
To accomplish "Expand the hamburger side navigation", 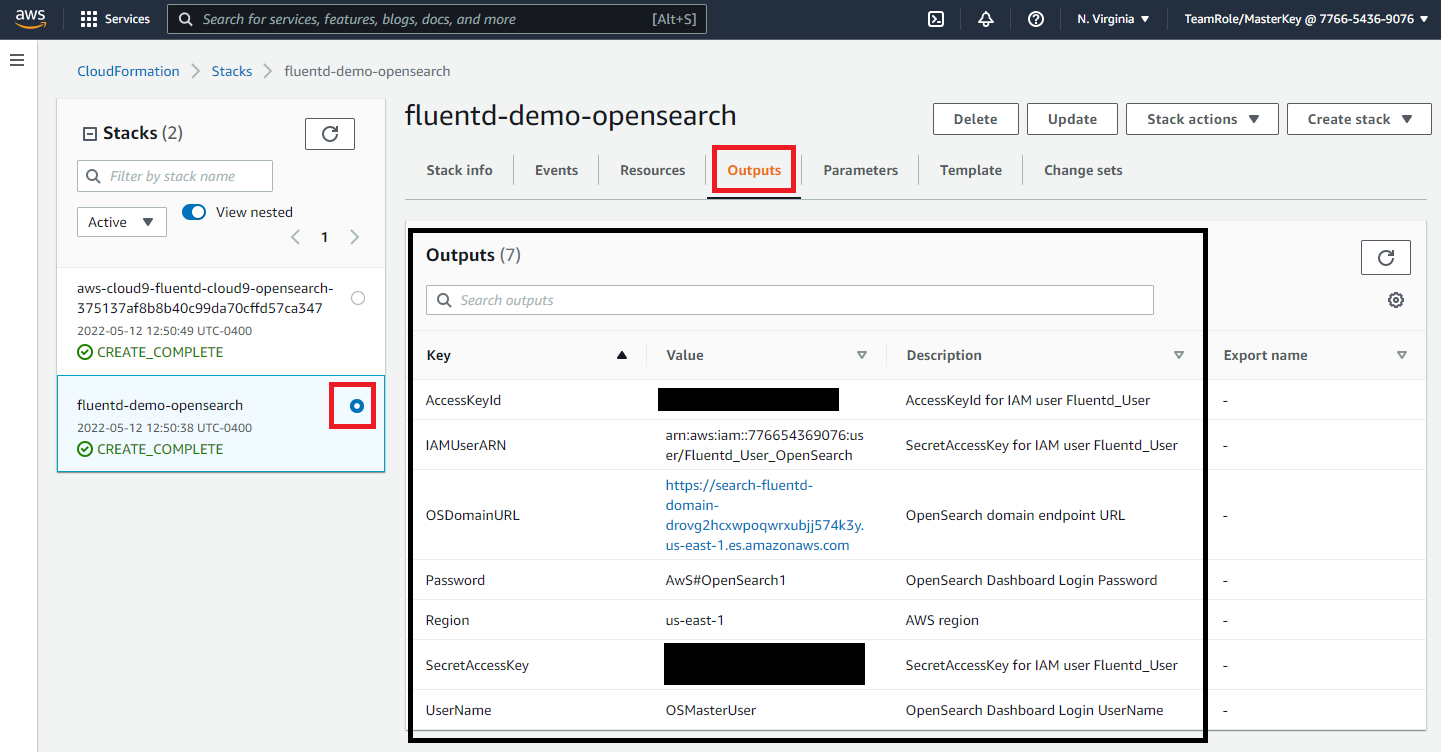I will 17,61.
